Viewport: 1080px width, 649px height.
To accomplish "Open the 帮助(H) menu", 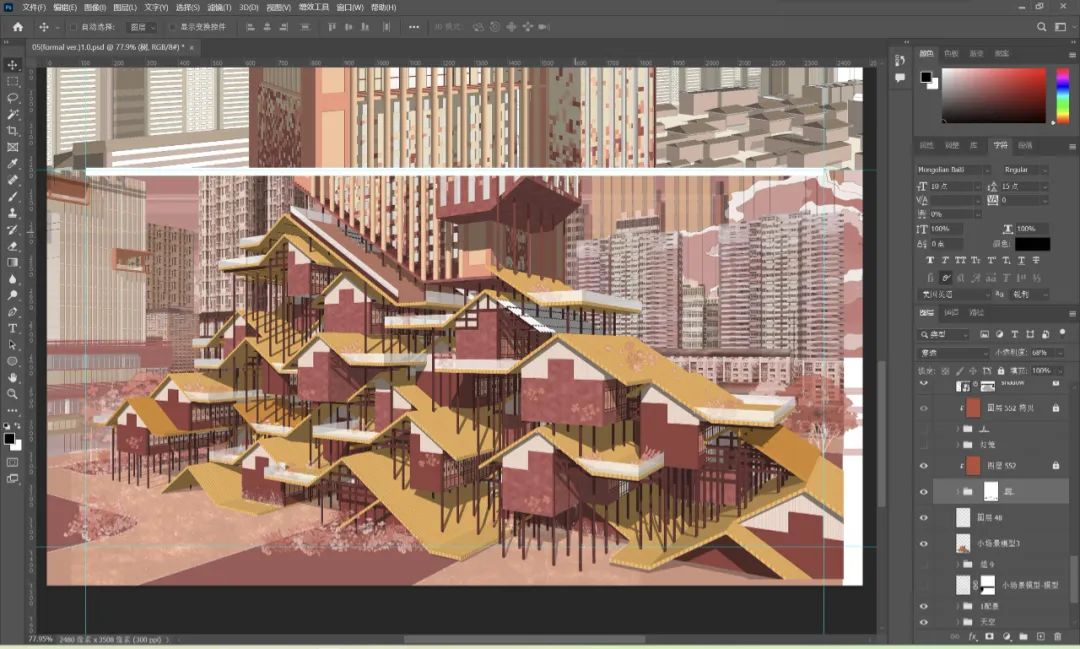I will pyautogui.click(x=384, y=8).
